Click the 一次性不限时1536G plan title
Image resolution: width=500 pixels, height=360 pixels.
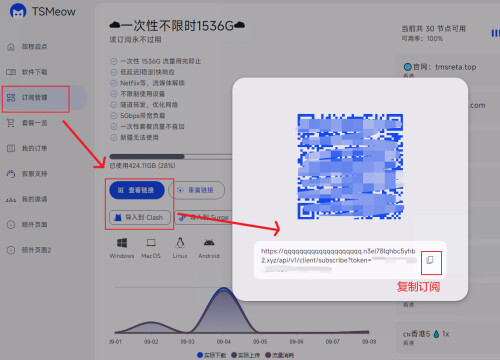(177, 25)
